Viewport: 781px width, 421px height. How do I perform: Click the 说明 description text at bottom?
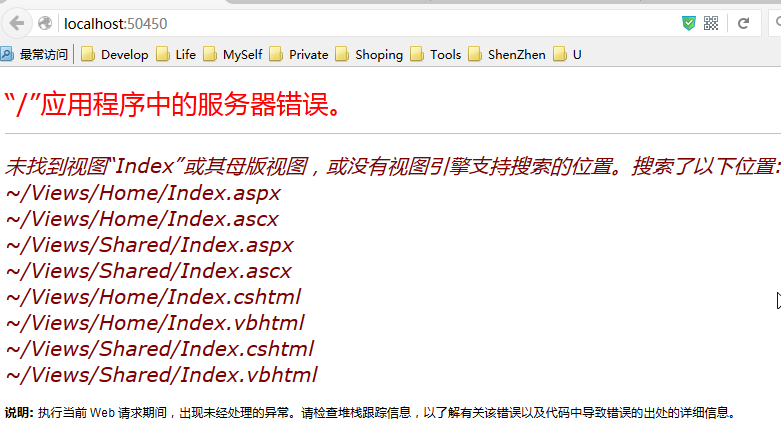370,413
